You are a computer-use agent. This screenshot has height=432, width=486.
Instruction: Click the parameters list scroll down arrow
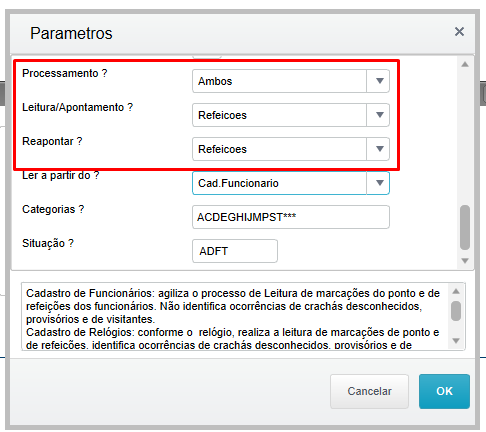465,260
